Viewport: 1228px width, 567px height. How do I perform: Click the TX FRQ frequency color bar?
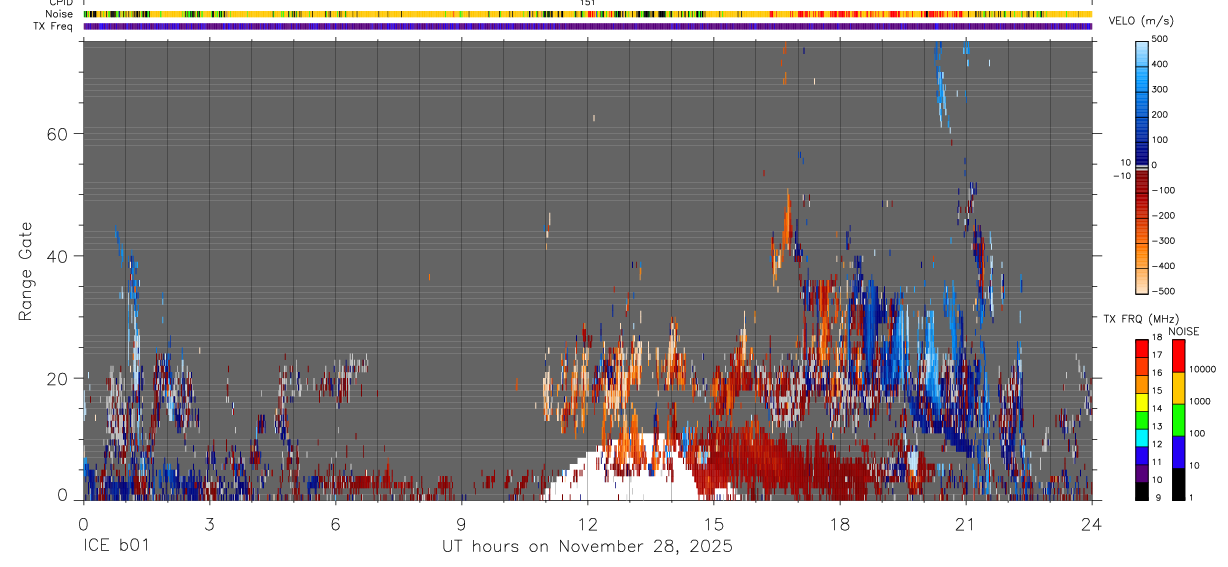point(1142,419)
